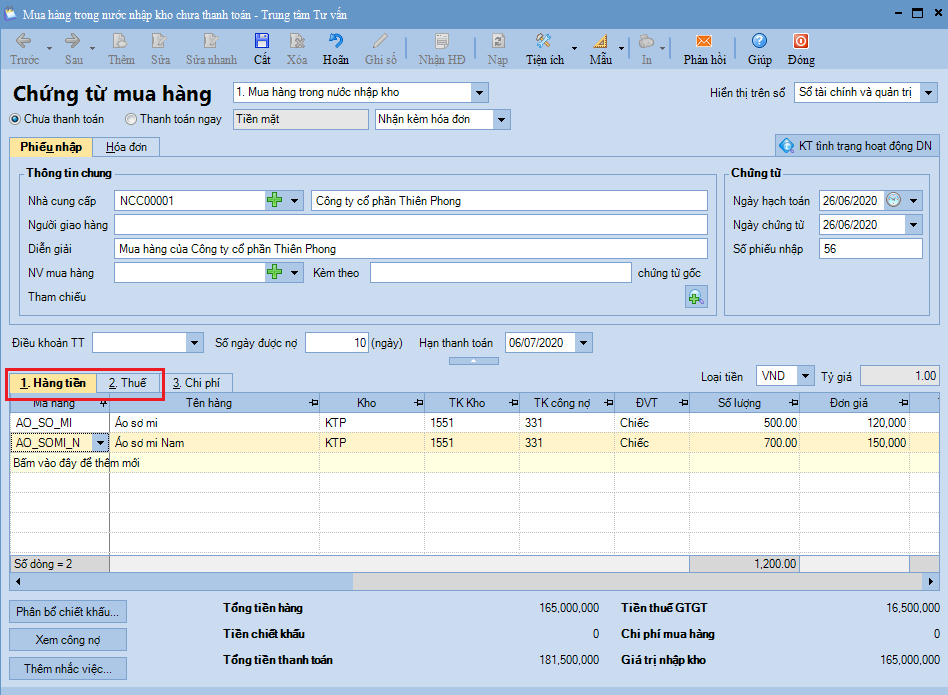This screenshot has height=695, width=948.
Task: Click the Sửa (edit) toolbar icon
Action: pos(159,41)
